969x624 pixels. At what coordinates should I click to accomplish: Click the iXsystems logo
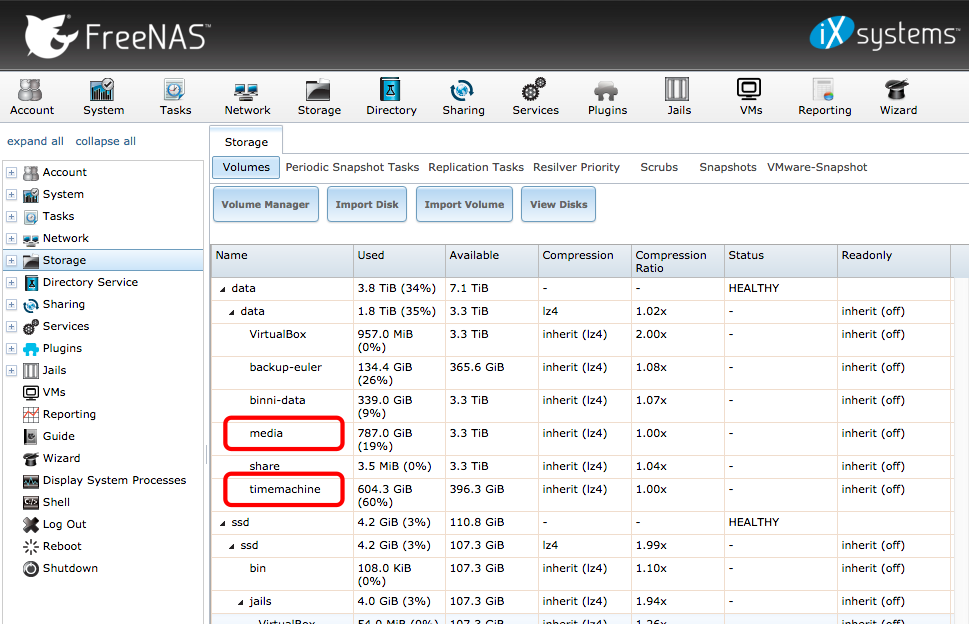tap(884, 33)
